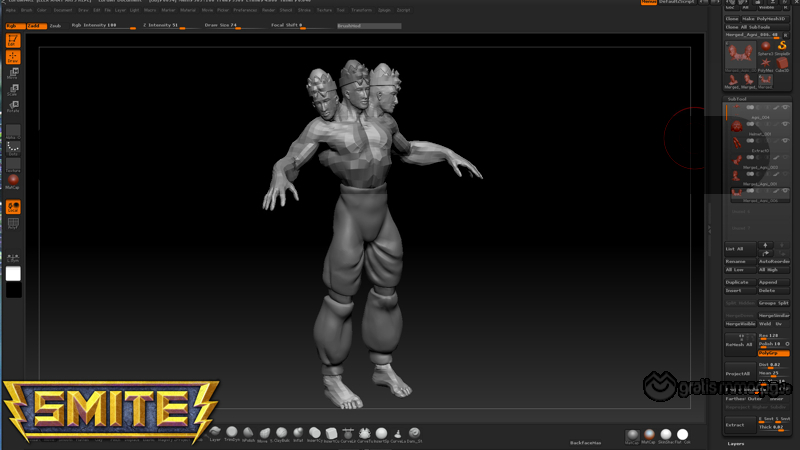Activate the Edit mode button
This screenshot has height=450, width=800.
(13, 40)
